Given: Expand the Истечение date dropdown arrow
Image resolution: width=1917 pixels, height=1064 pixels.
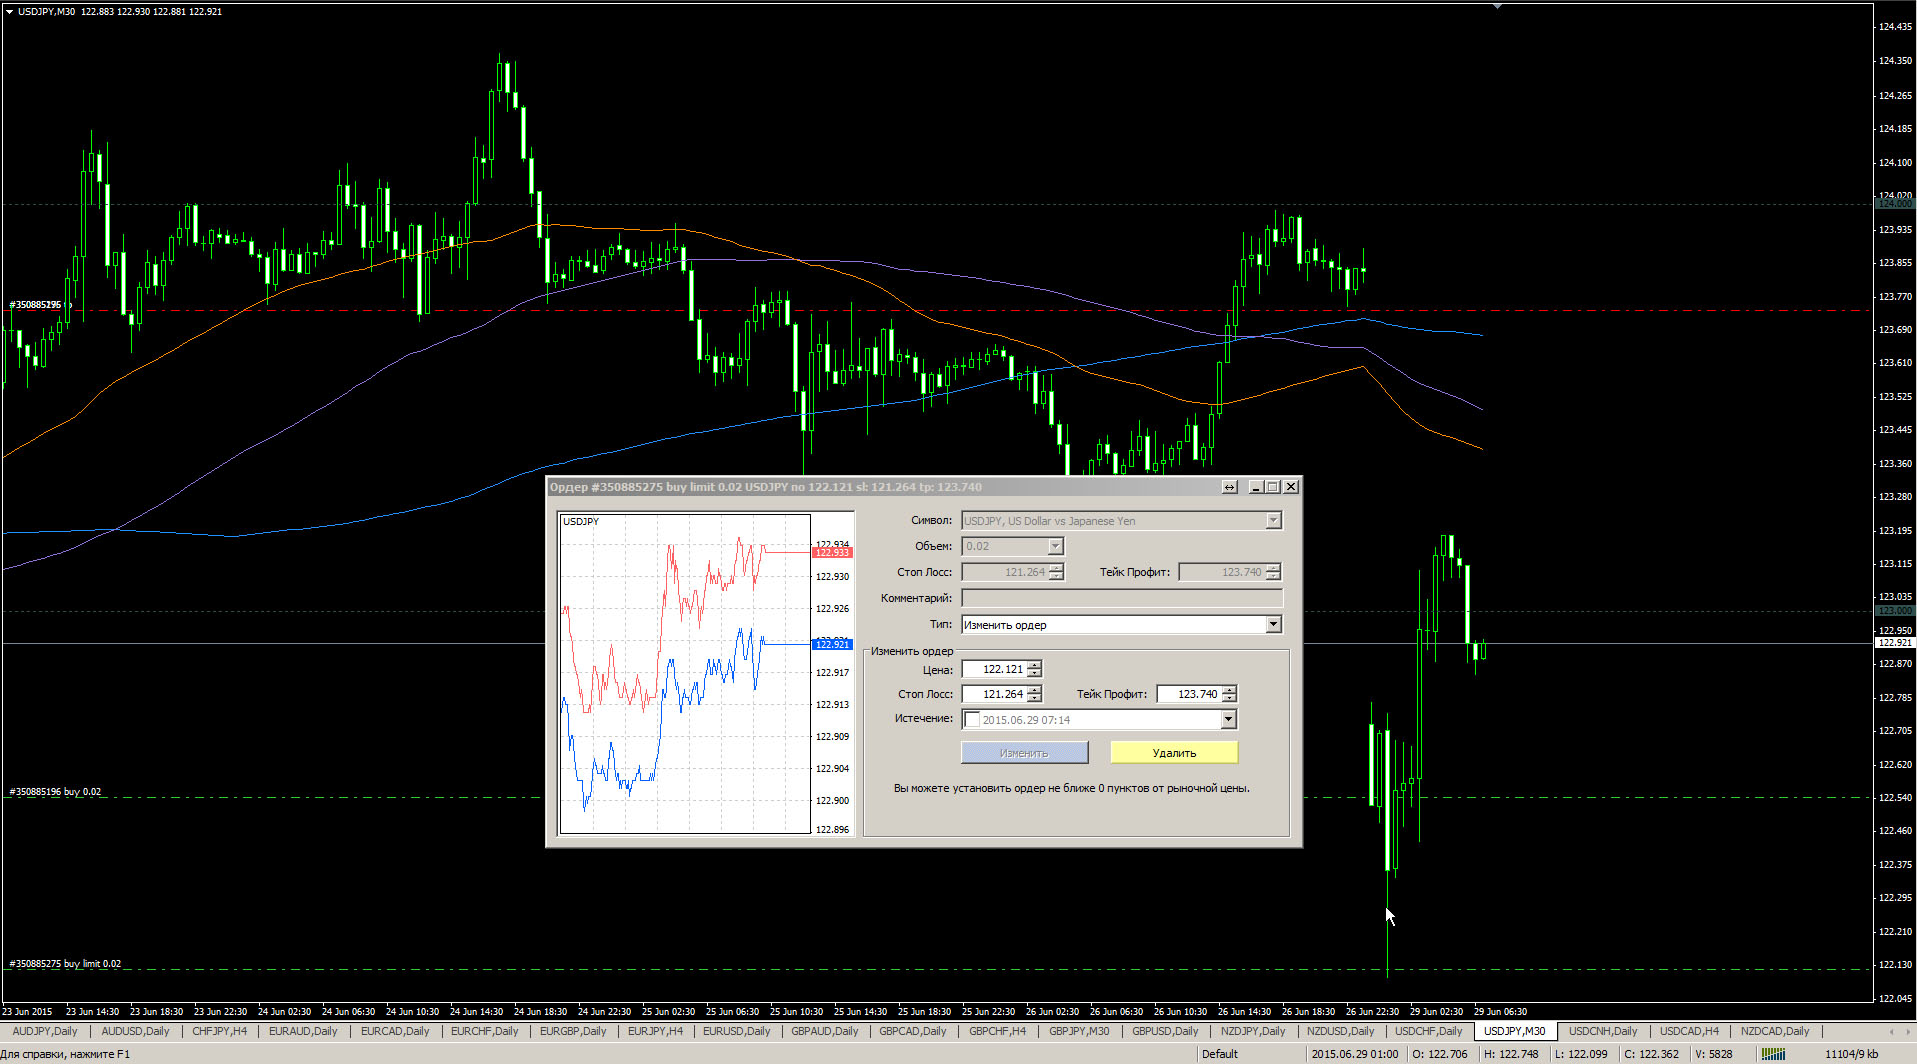Looking at the screenshot, I should coord(1228,720).
